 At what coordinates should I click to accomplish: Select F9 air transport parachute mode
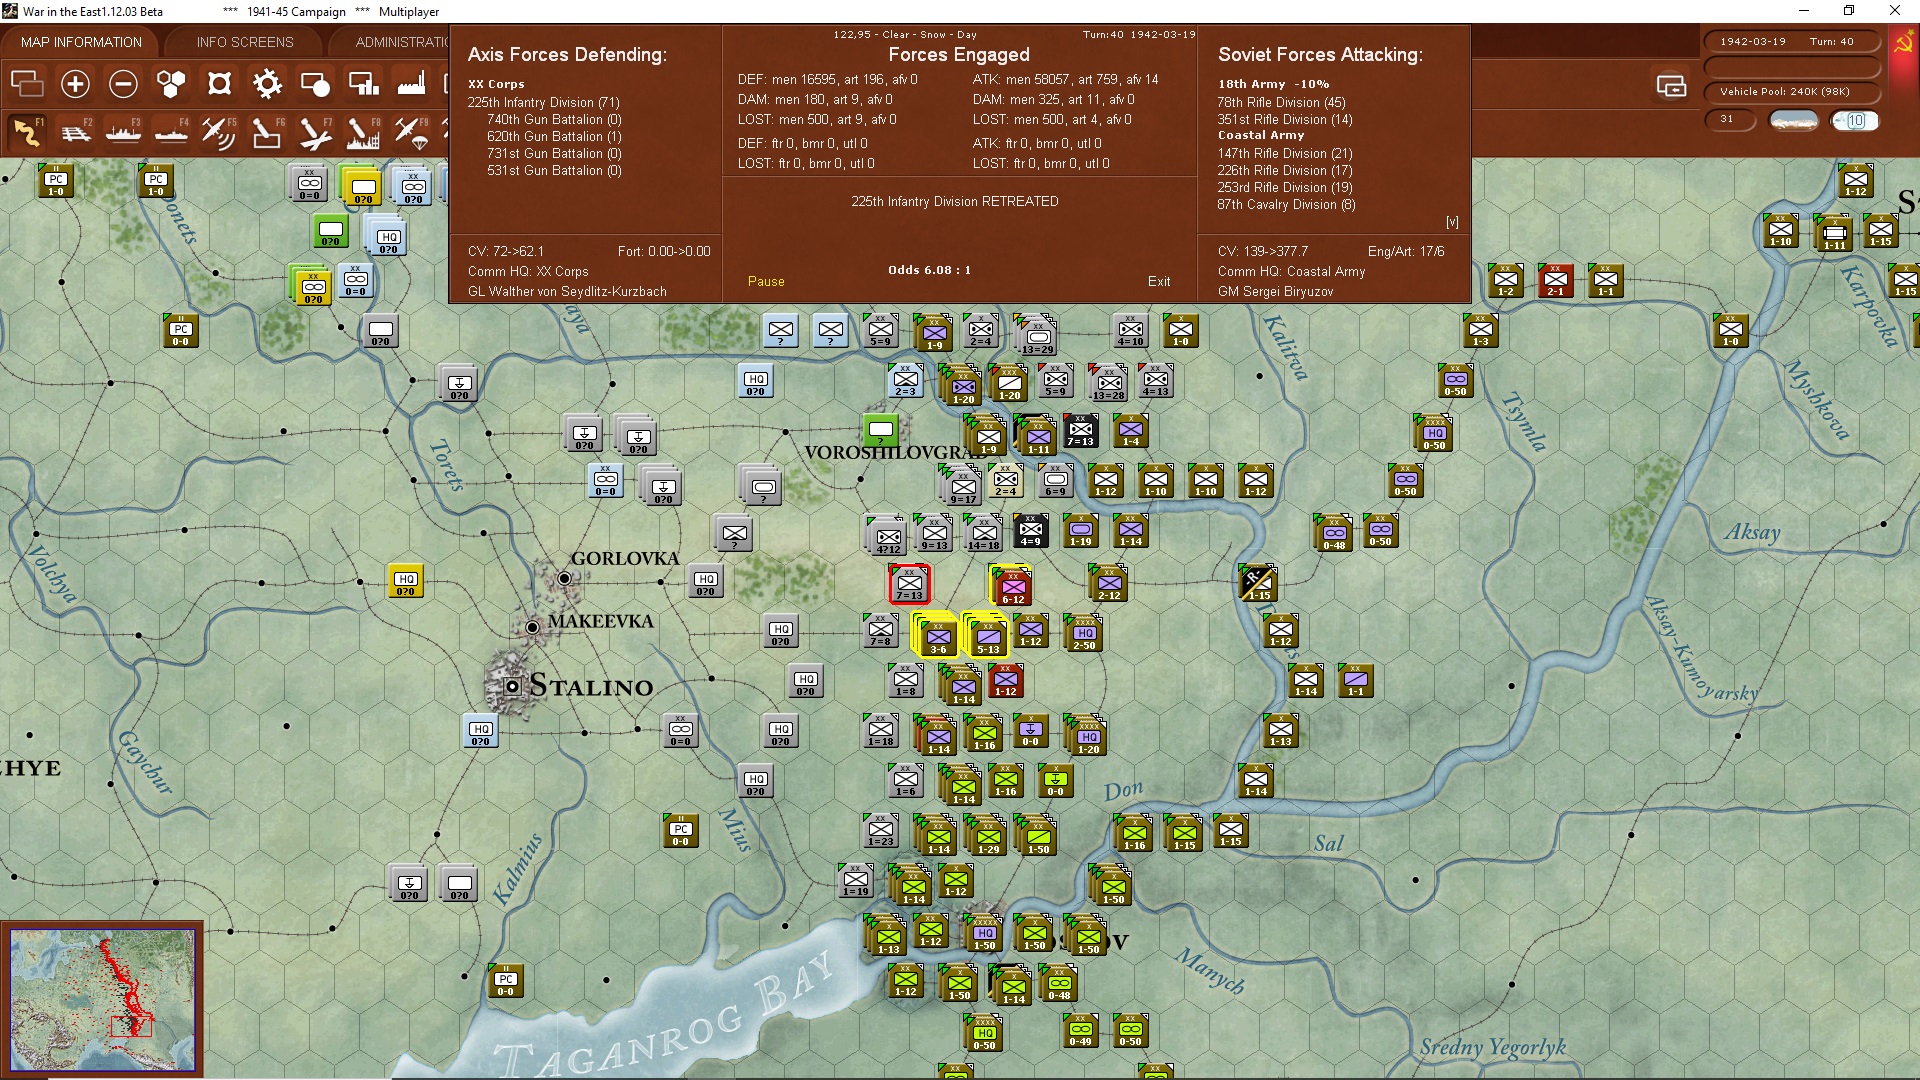pos(411,132)
